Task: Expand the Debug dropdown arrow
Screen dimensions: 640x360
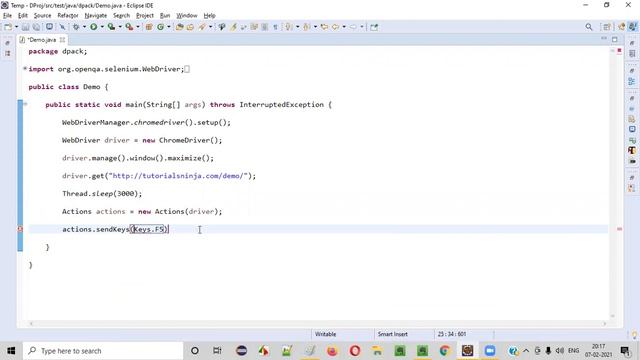Action: coord(84,27)
